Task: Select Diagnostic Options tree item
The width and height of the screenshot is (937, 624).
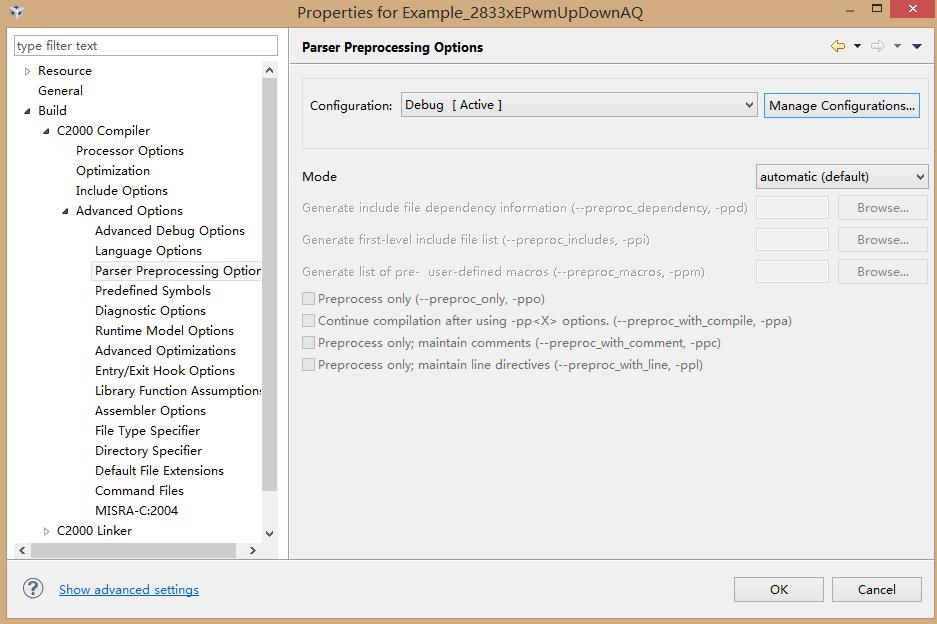Action: pos(150,311)
